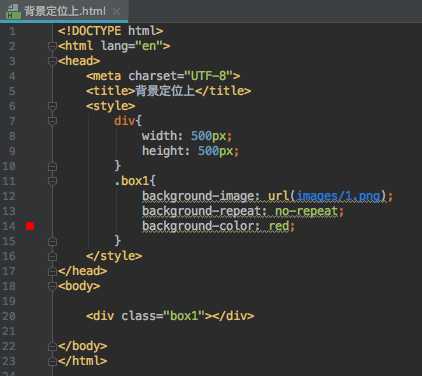Open the images/1.png link in url()
The image size is (422, 376).
pos(338,196)
